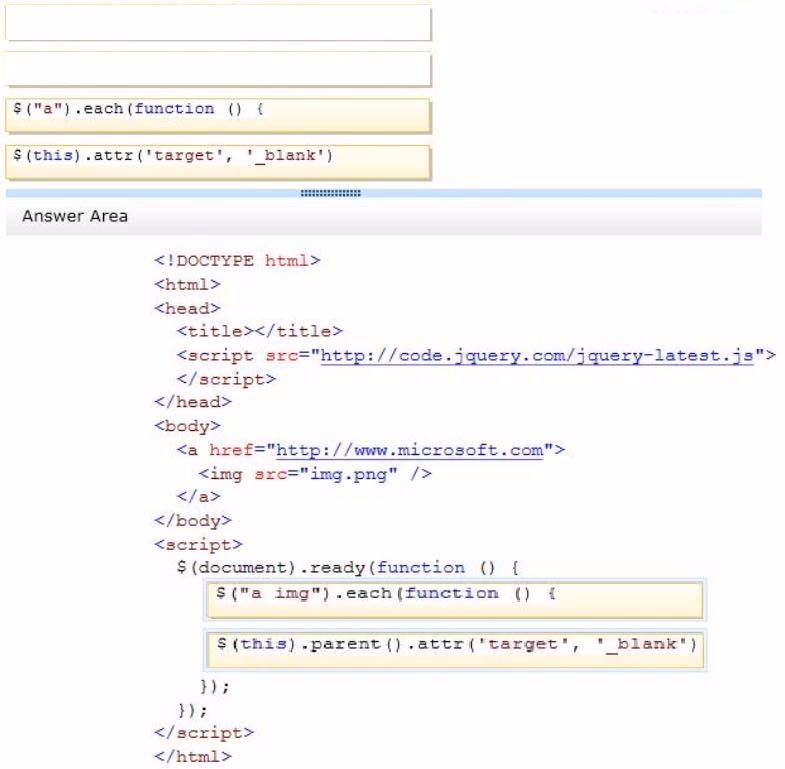Open the code.jquery.com jquery-latest.js link

[537, 356]
